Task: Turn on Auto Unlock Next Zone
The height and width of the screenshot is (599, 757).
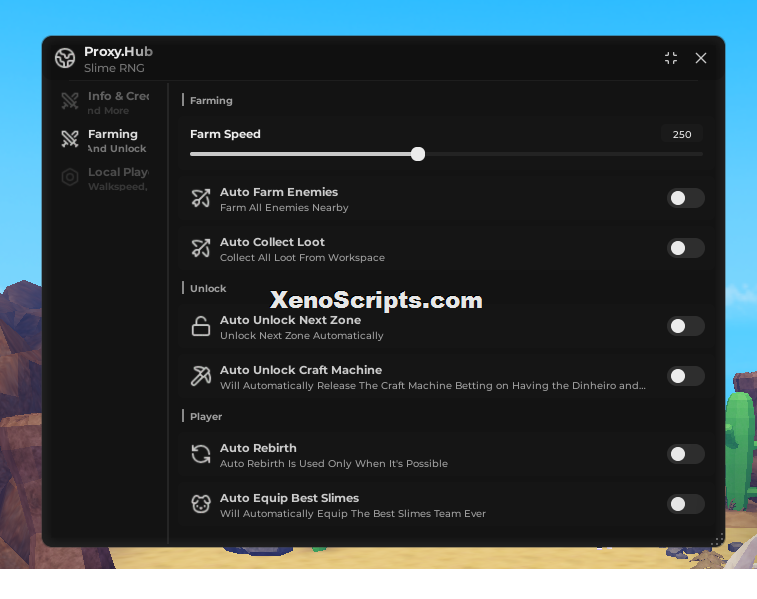Action: click(686, 326)
